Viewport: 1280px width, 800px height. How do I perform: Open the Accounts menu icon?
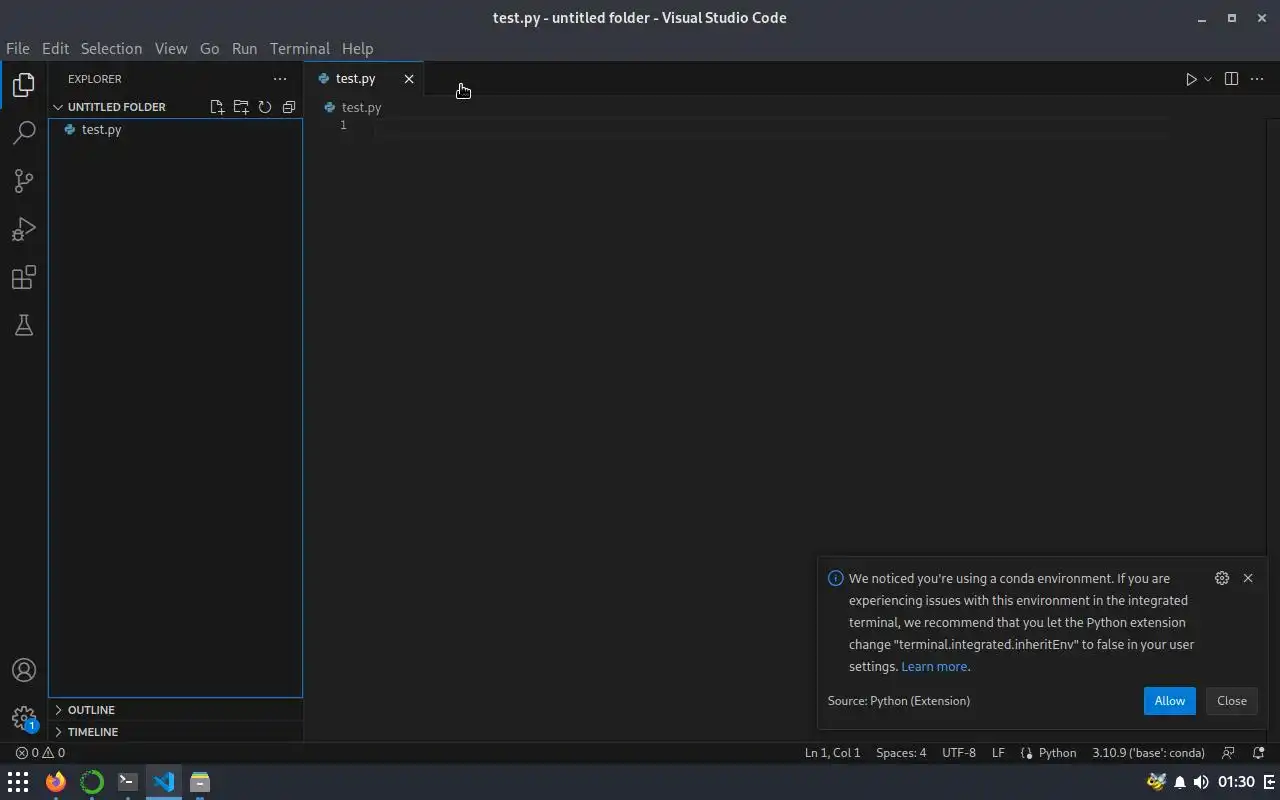24,670
